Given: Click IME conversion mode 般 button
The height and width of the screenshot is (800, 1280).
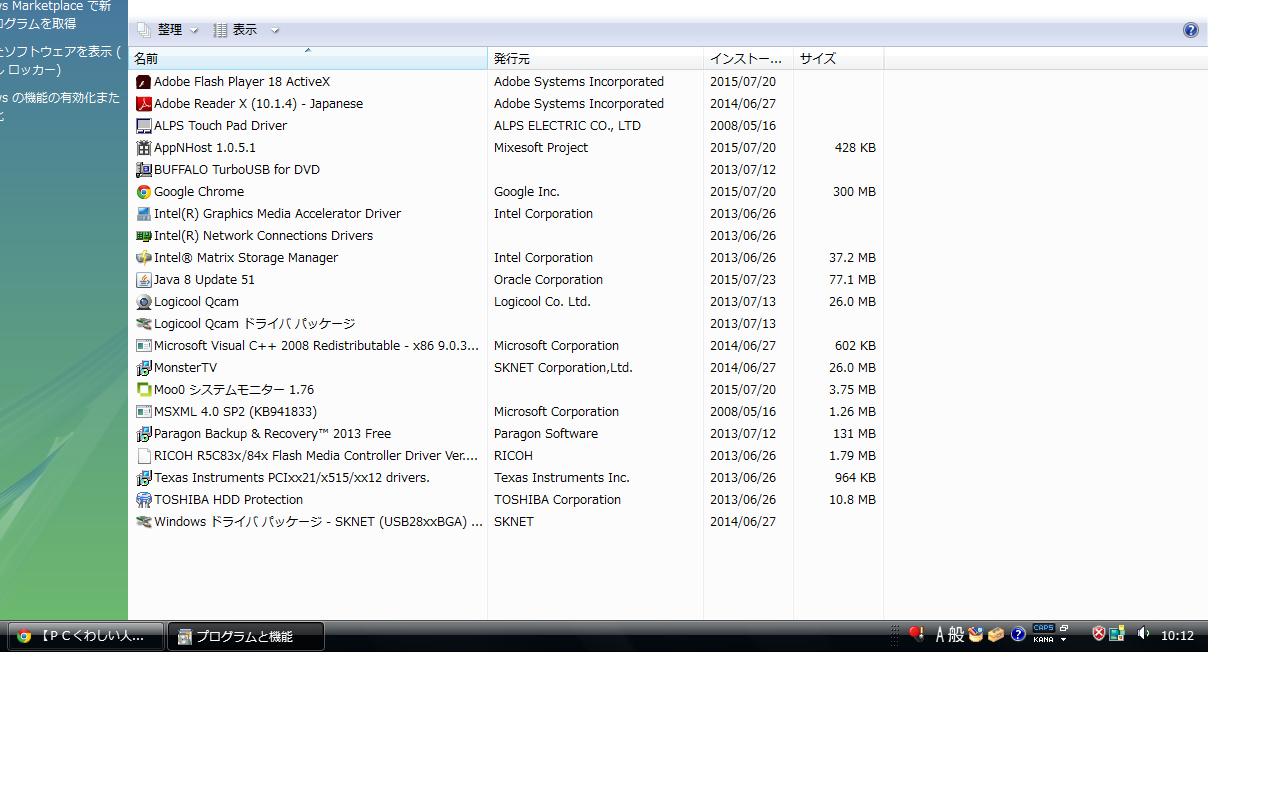Looking at the screenshot, I should click(956, 634).
